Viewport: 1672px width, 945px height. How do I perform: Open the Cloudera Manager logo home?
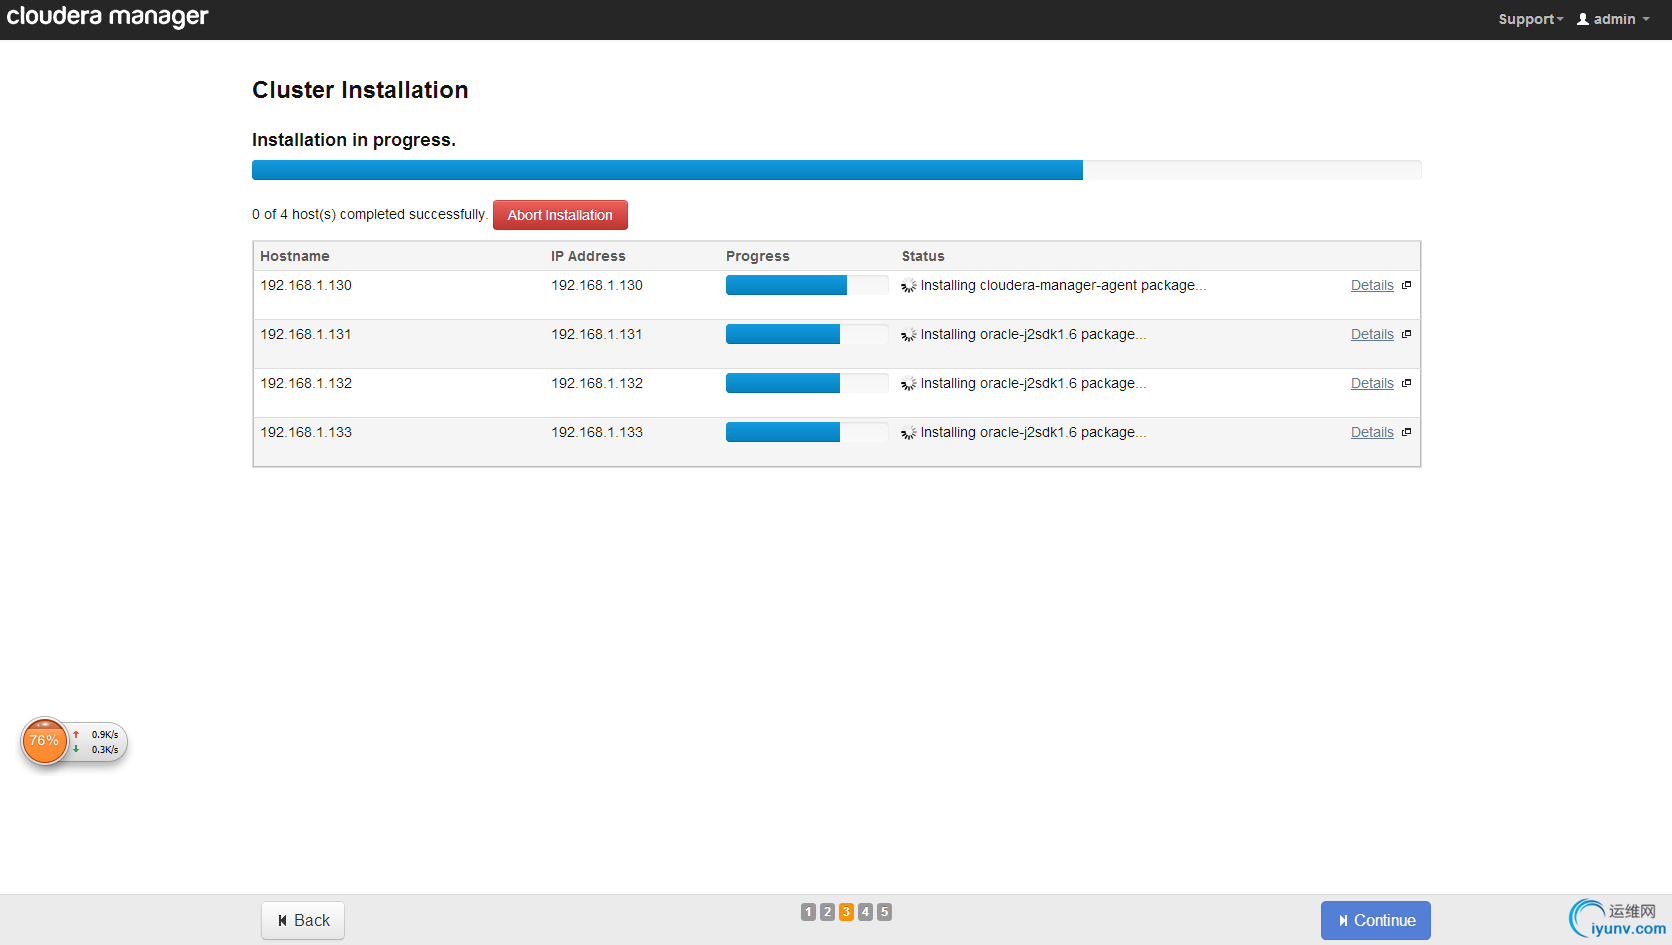coord(107,17)
